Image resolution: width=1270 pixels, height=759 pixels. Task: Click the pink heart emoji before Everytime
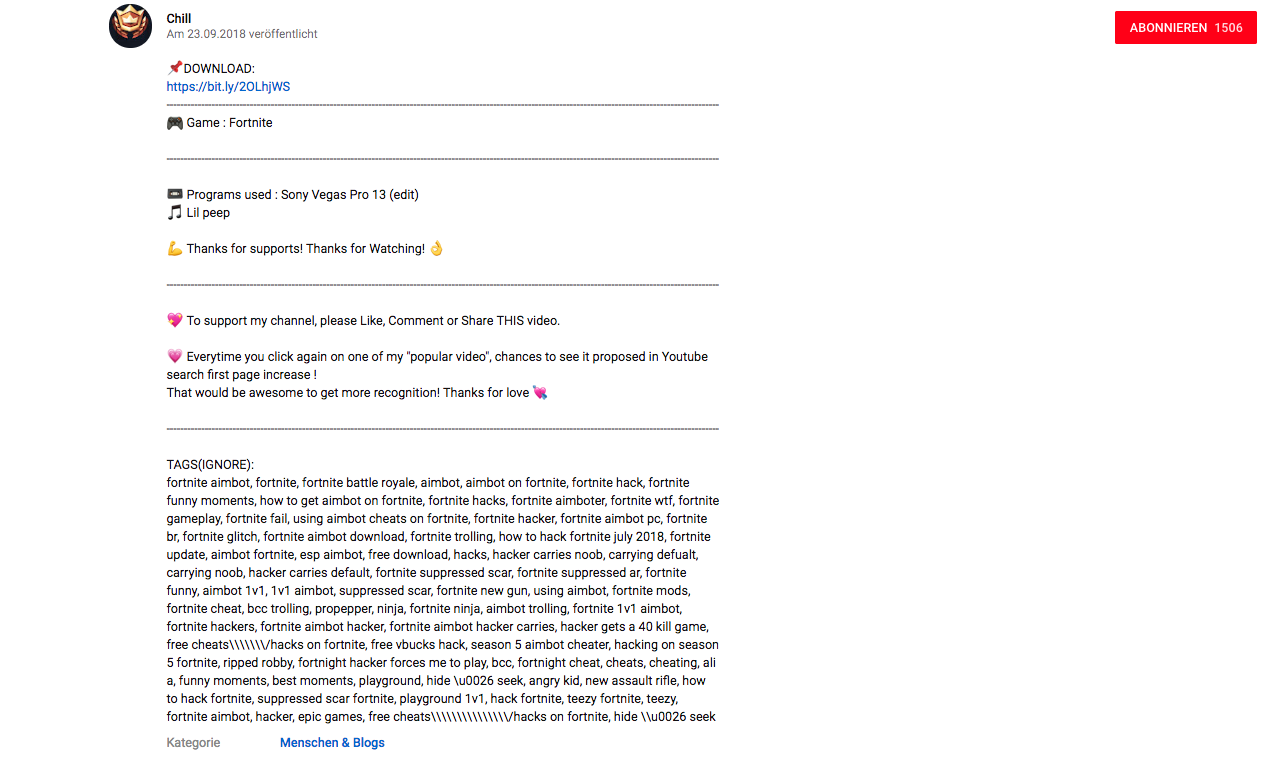(x=175, y=357)
